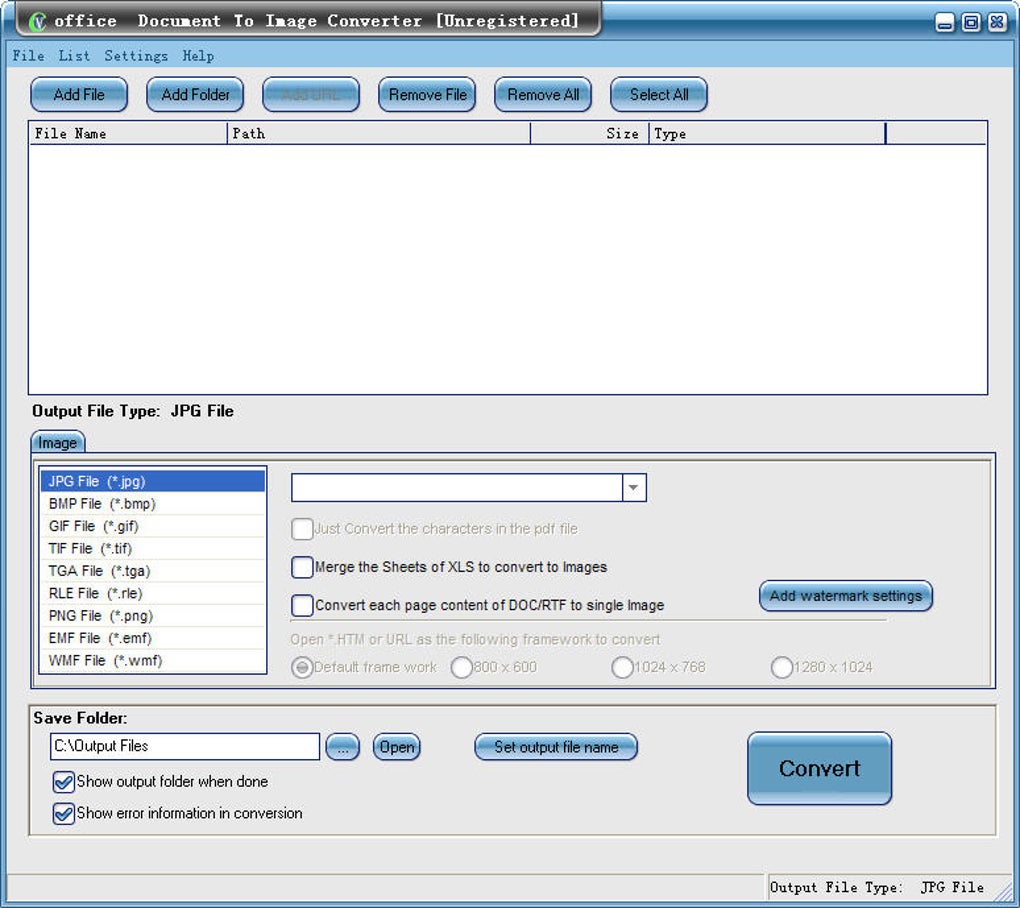The image size is (1020, 908).
Task: Uncheck Show error information in conversion
Action: click(64, 813)
